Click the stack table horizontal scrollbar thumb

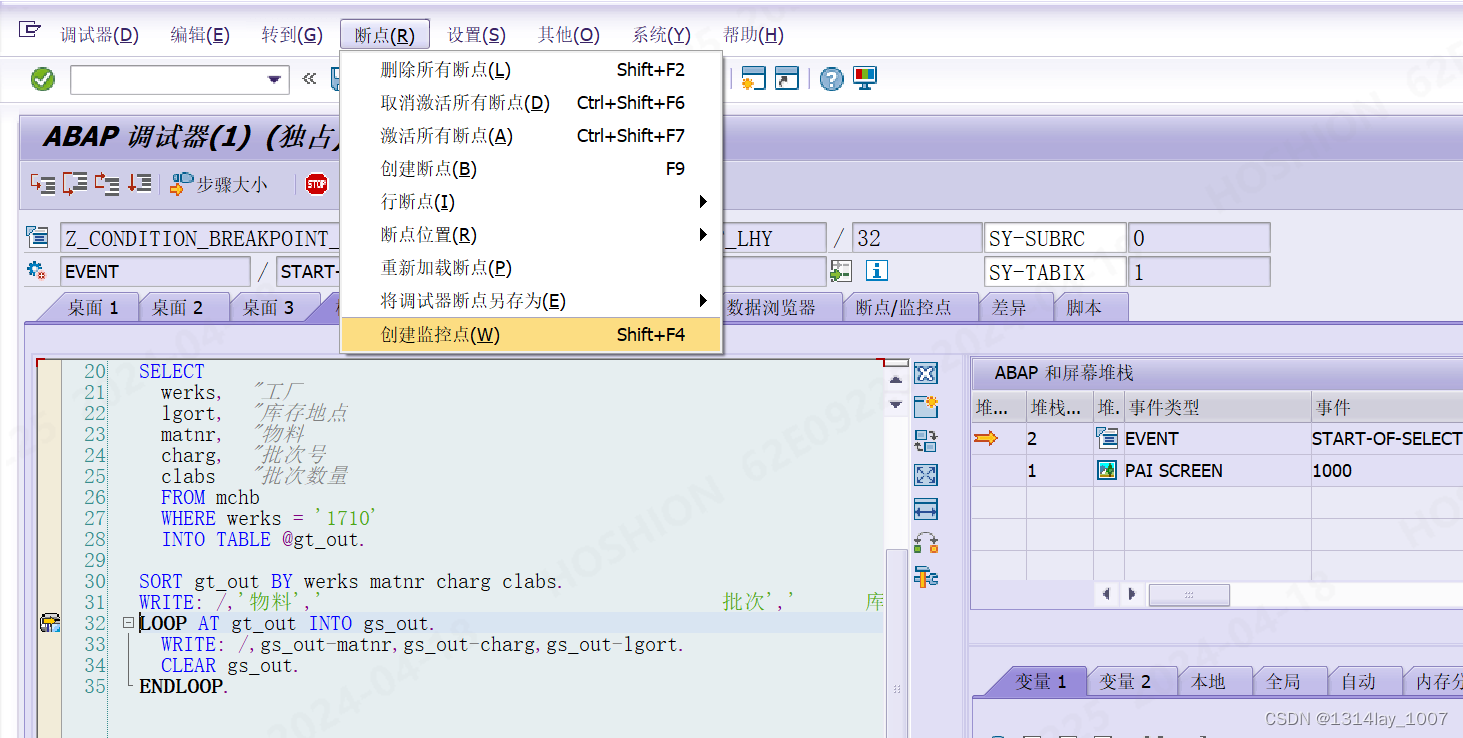(x=1189, y=594)
